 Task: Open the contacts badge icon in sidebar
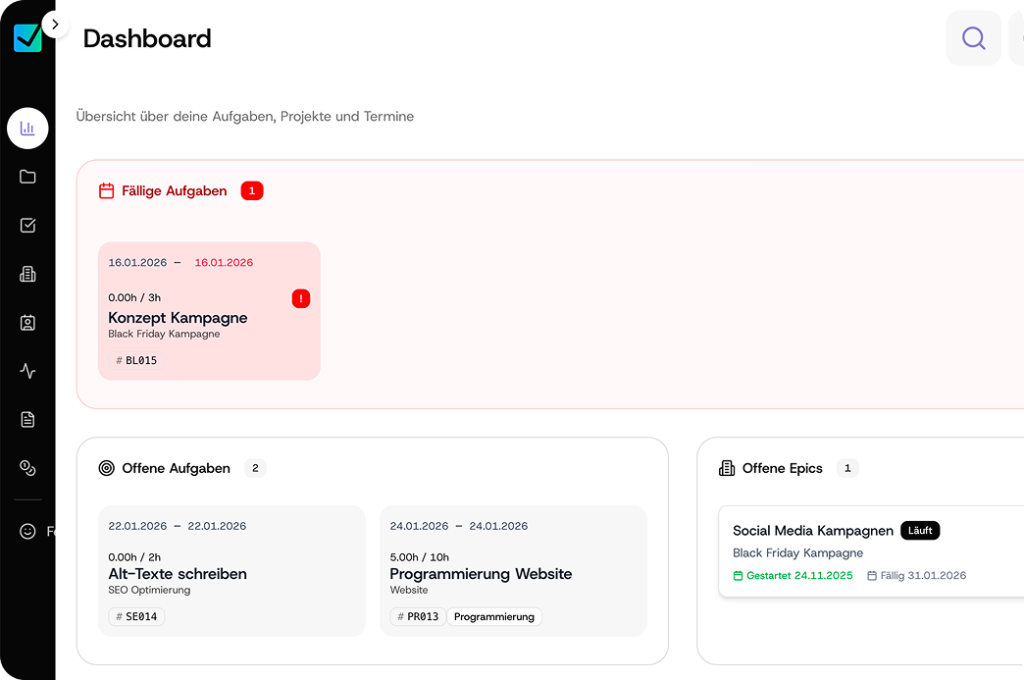pos(28,322)
